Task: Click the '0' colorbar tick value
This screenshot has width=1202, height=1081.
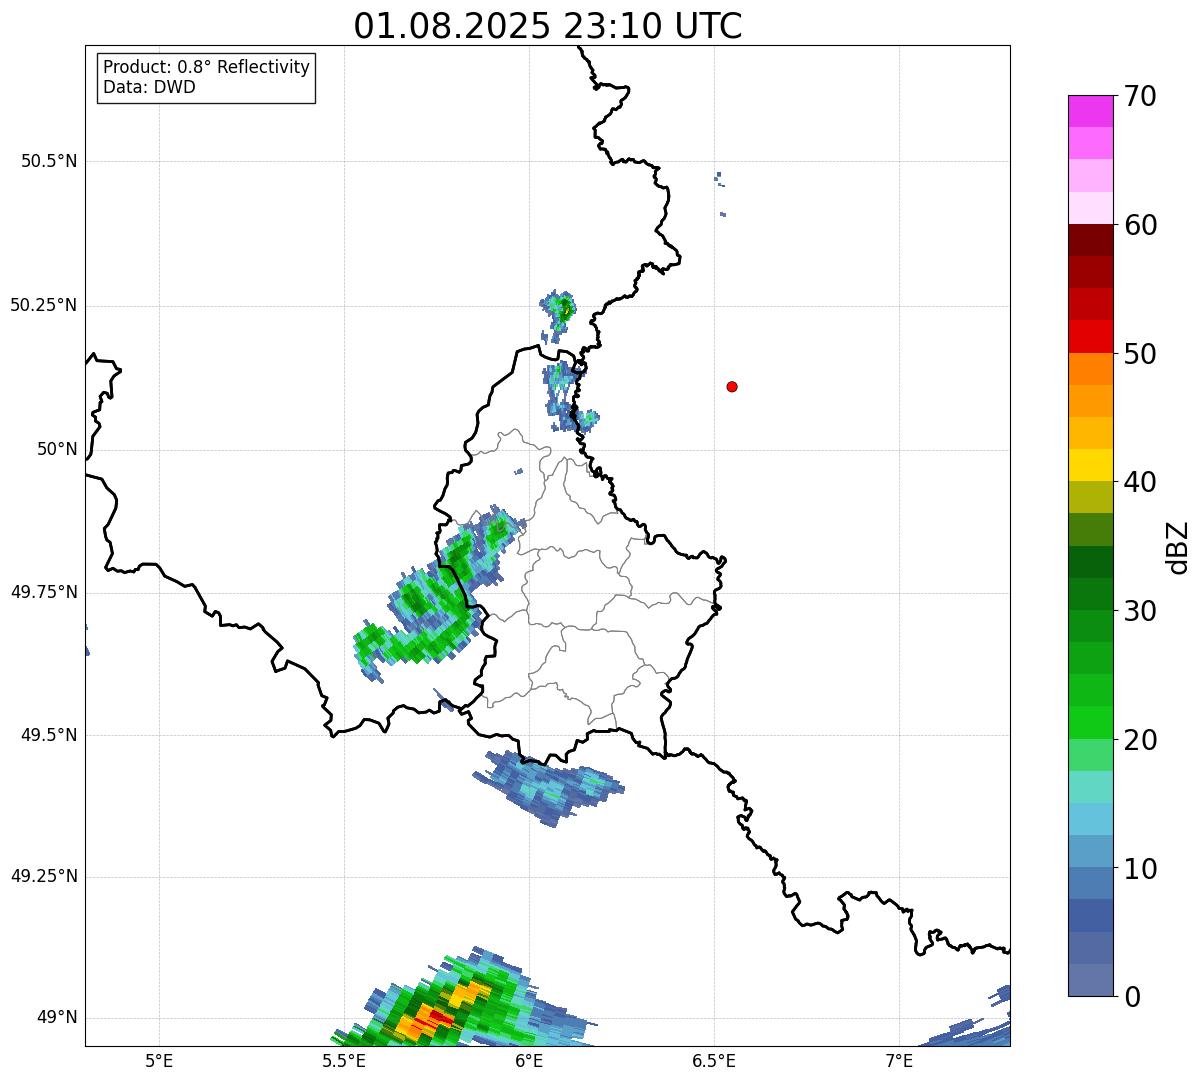Action: click(x=1131, y=997)
